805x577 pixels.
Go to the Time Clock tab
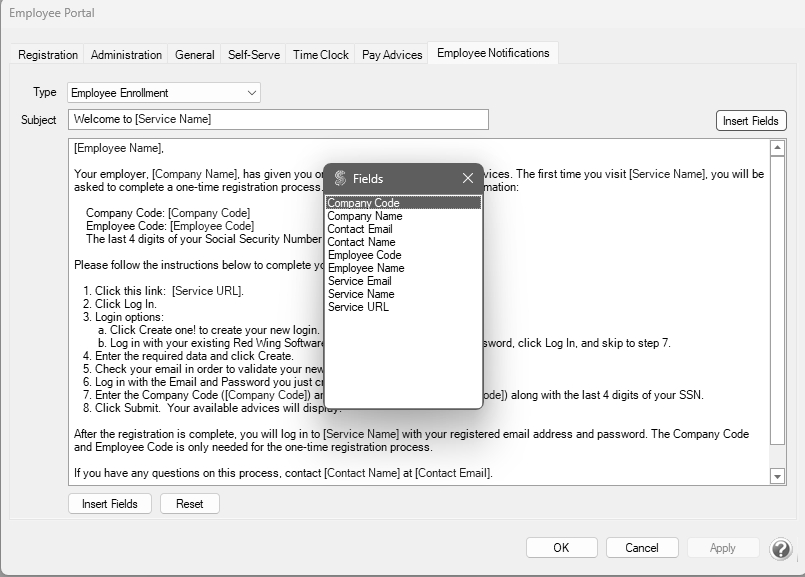321,55
